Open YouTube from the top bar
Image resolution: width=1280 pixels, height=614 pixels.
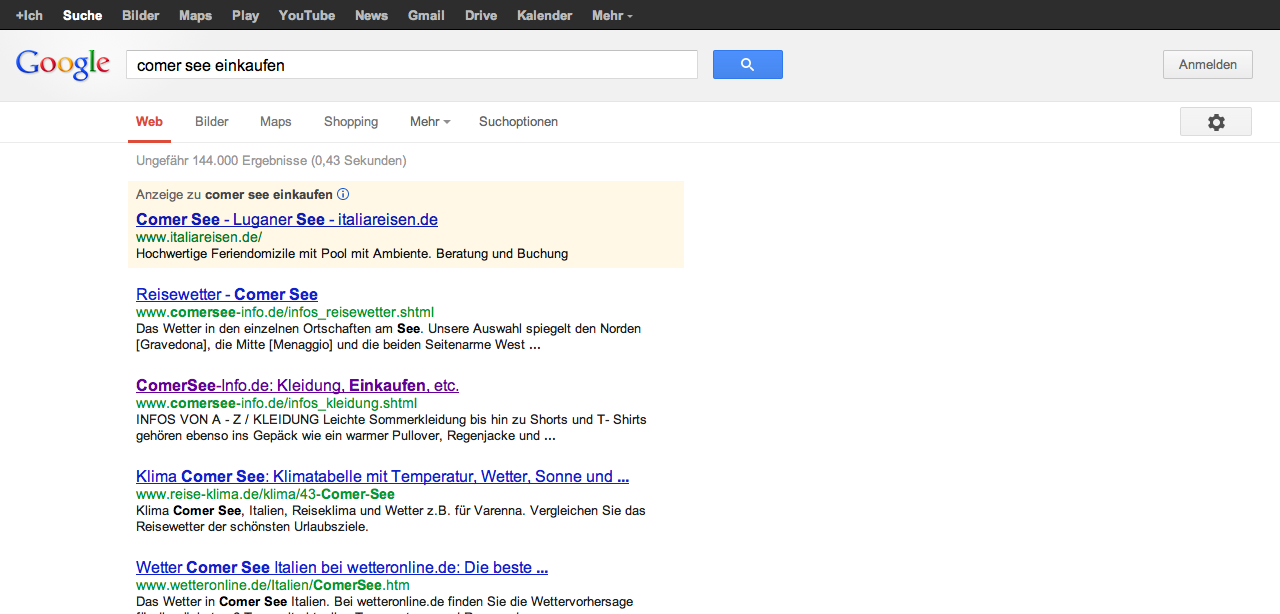(307, 15)
